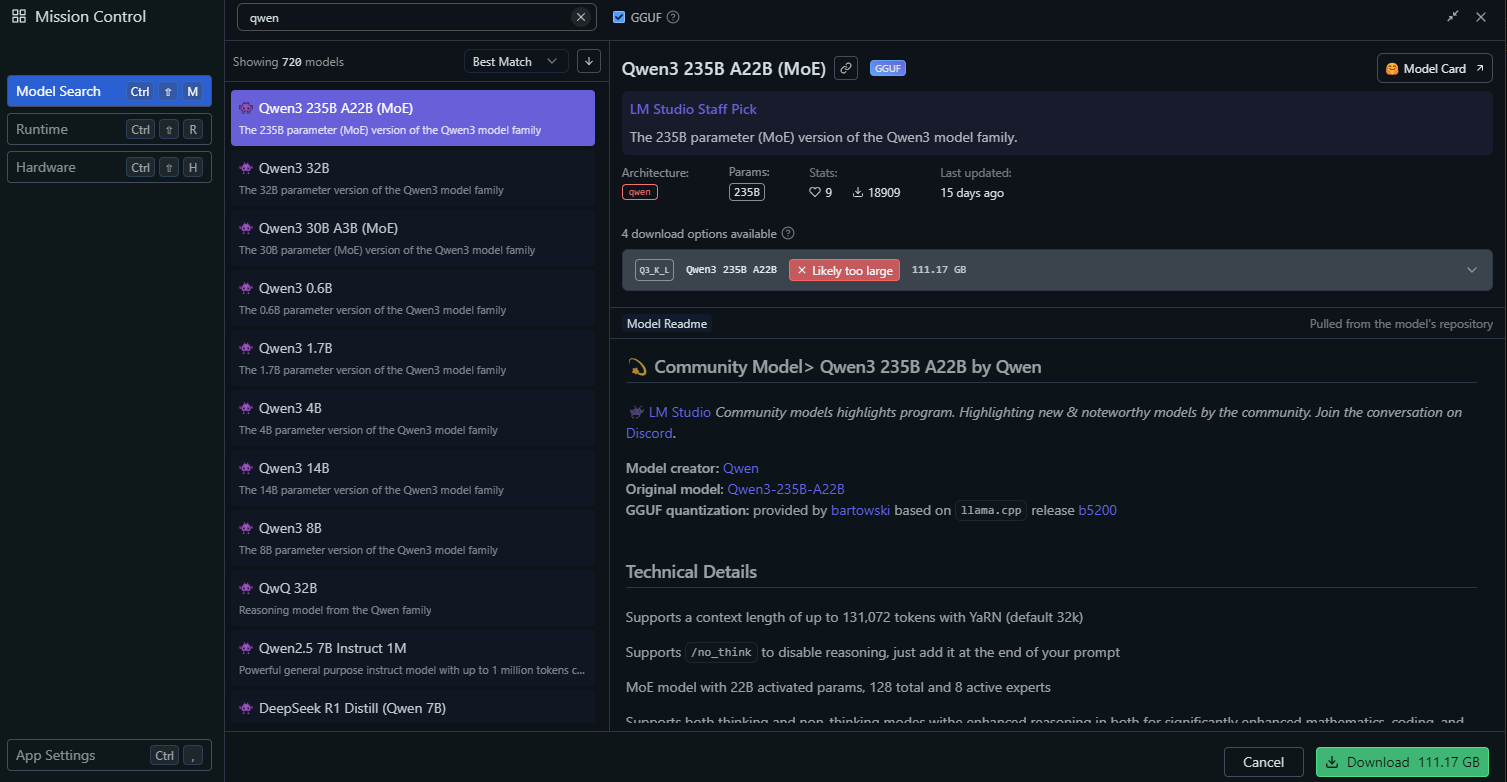Open App Settings

click(x=109, y=755)
